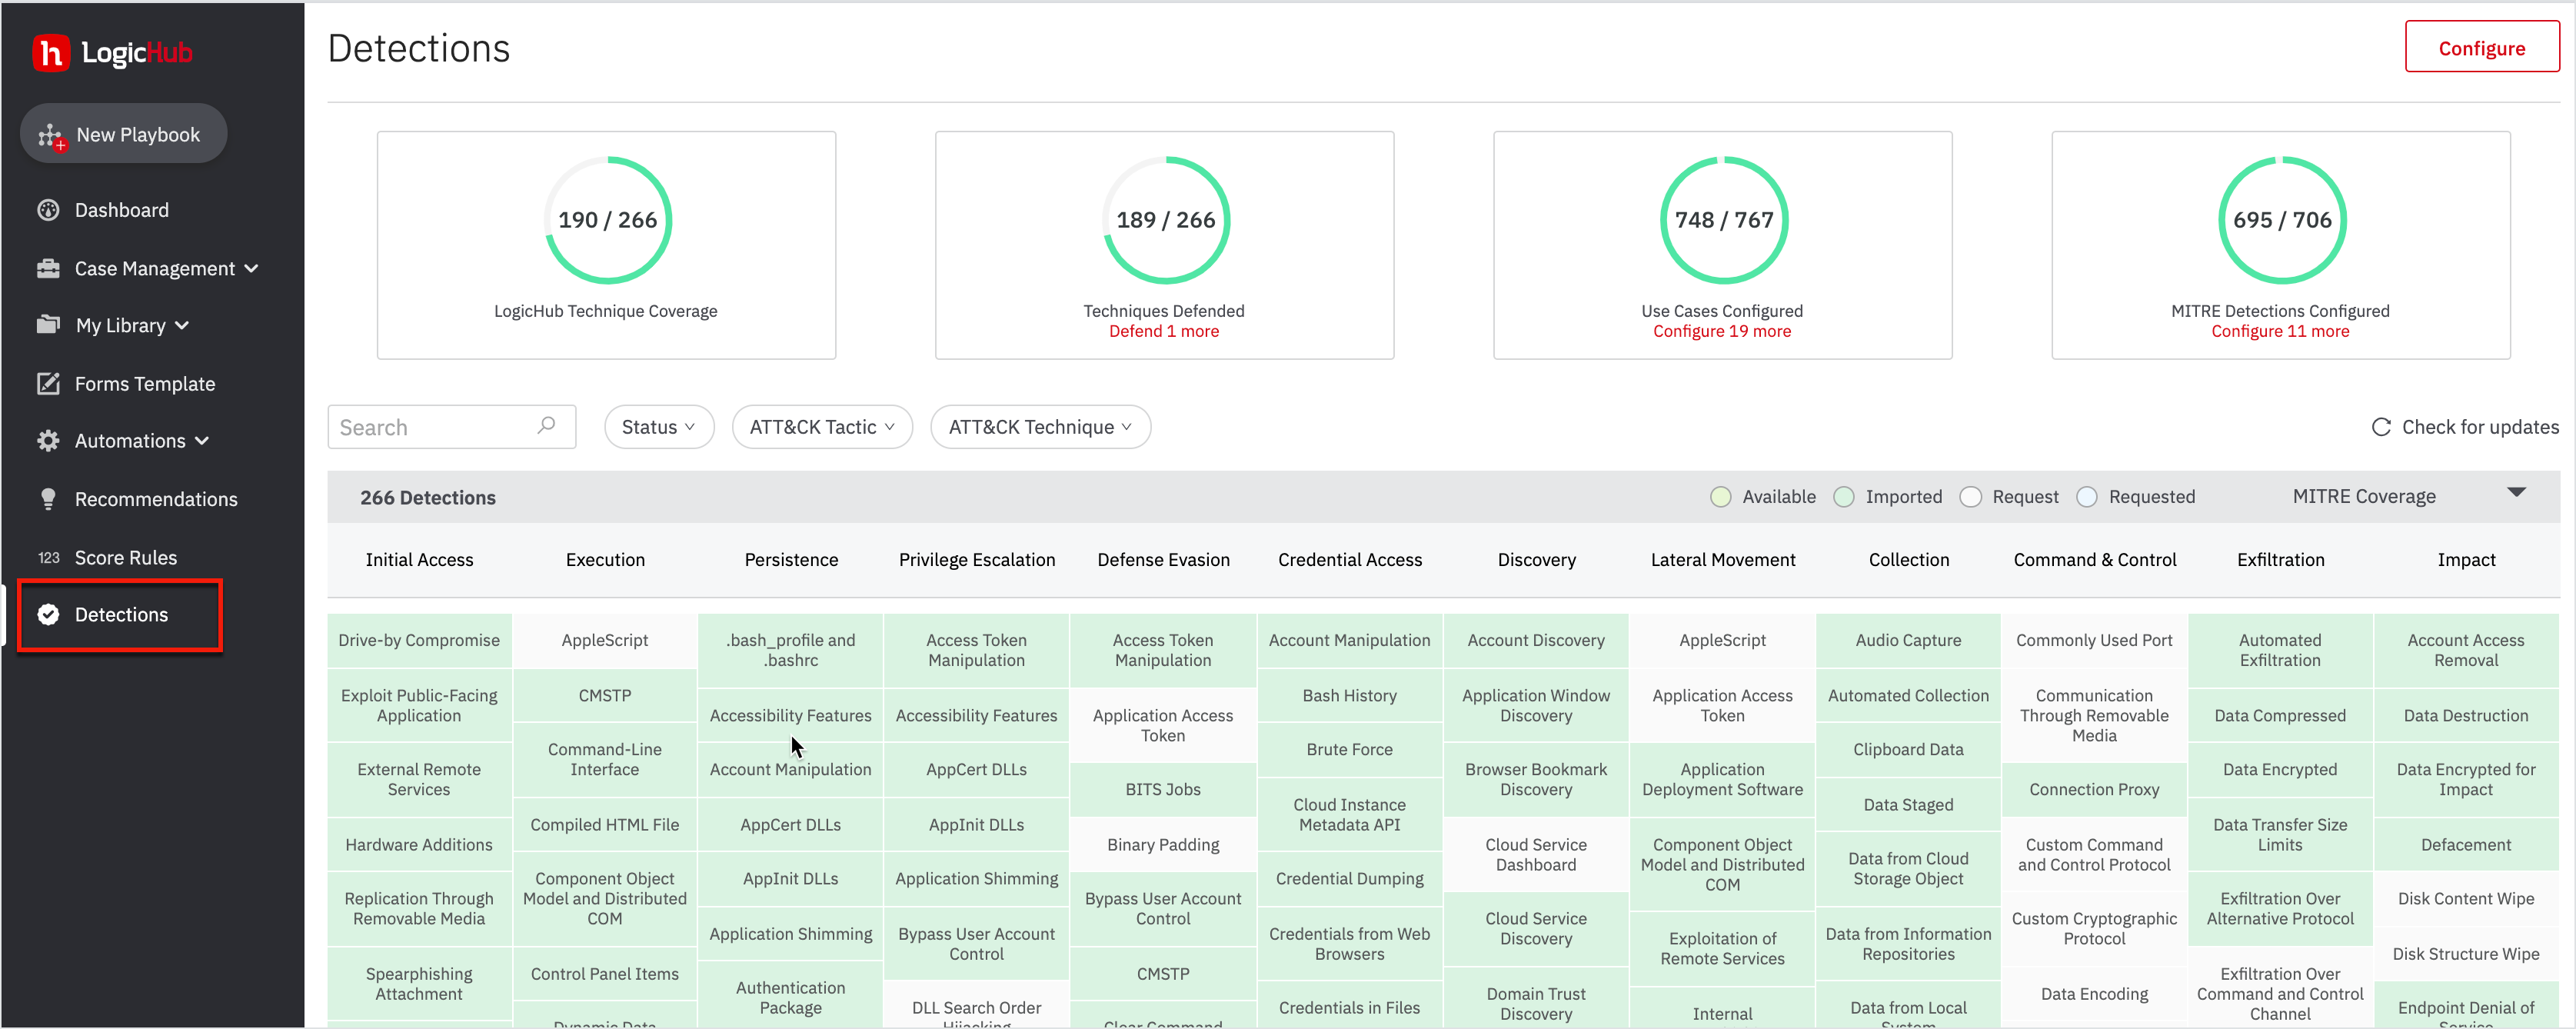This screenshot has height=1029, width=2576.
Task: Select the BITS Jobs cell
Action: 1163,790
